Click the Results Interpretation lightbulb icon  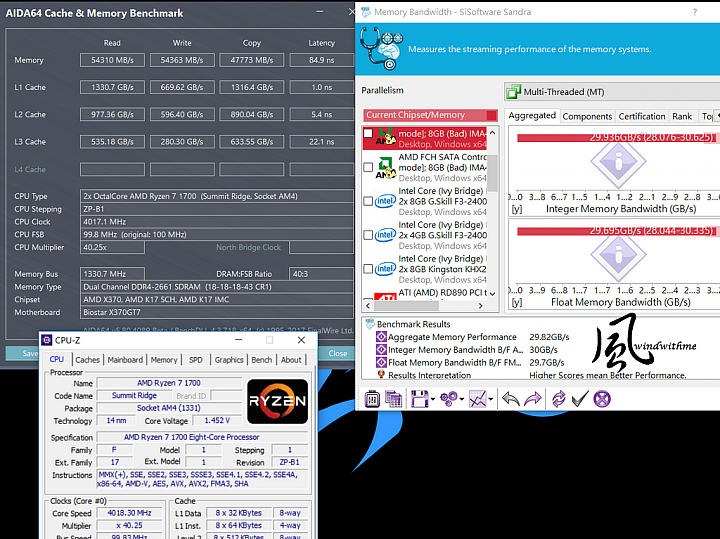pyautogui.click(x=381, y=375)
